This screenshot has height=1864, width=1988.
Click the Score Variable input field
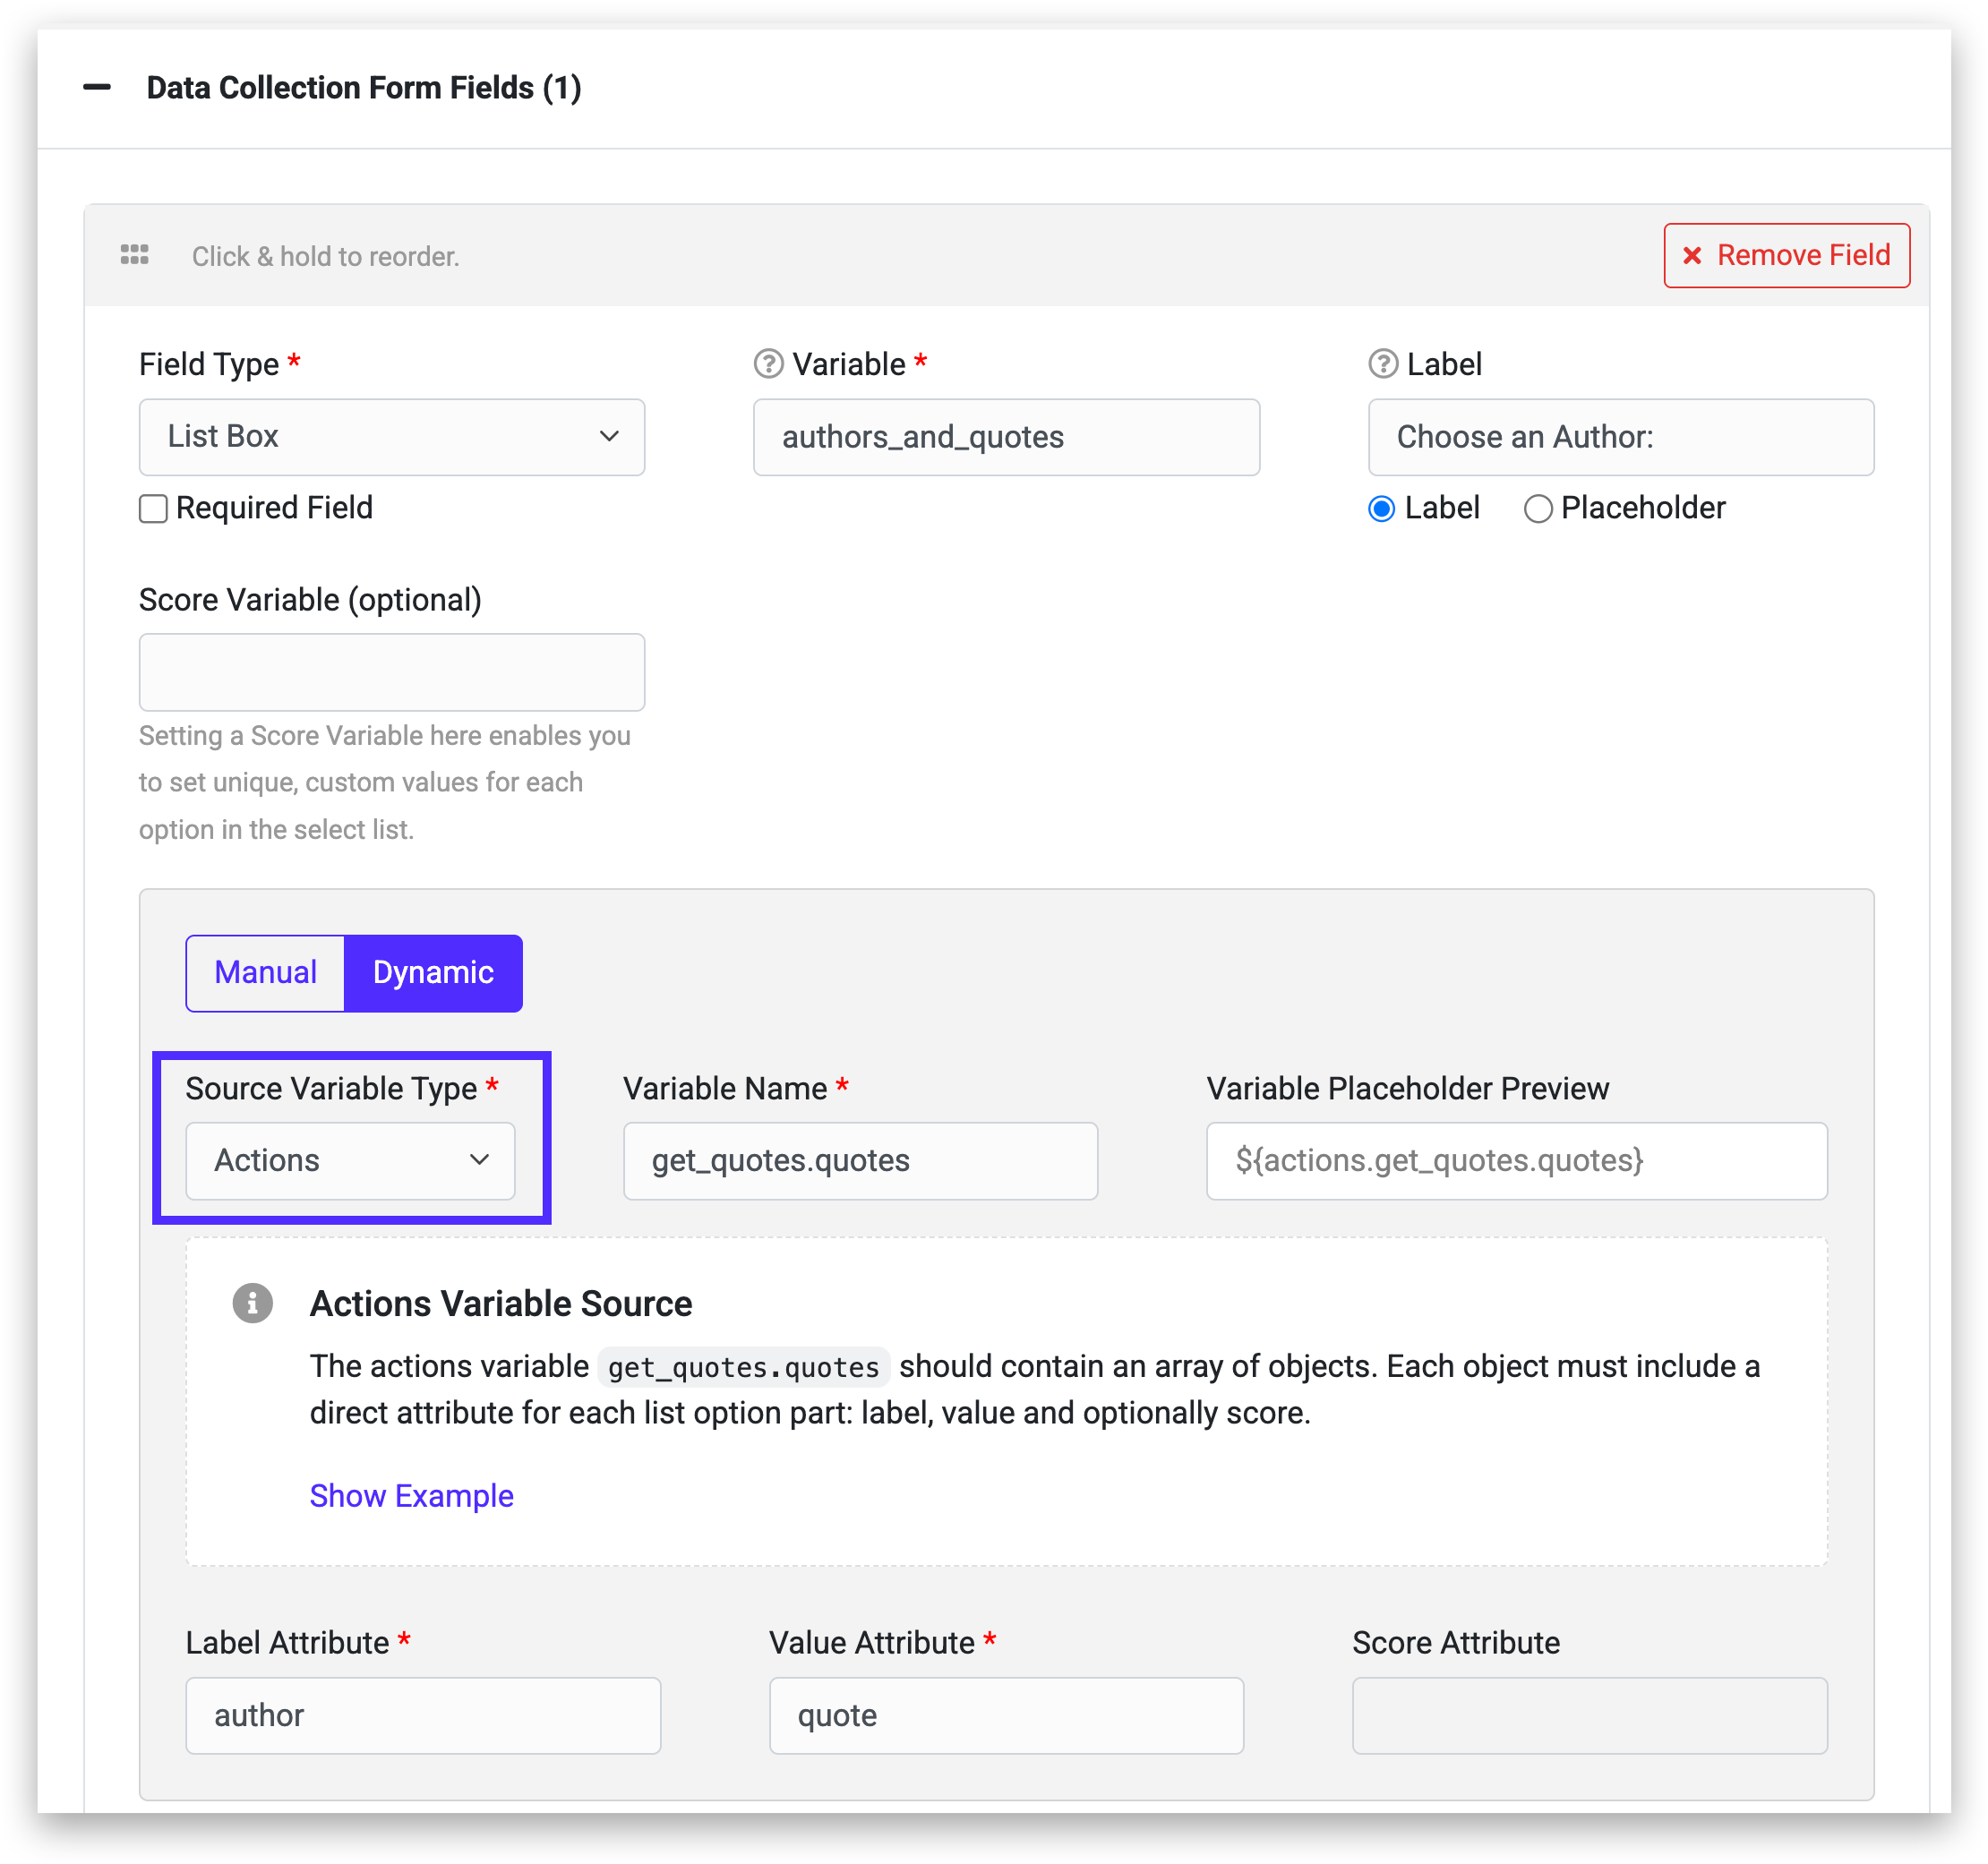click(x=391, y=672)
